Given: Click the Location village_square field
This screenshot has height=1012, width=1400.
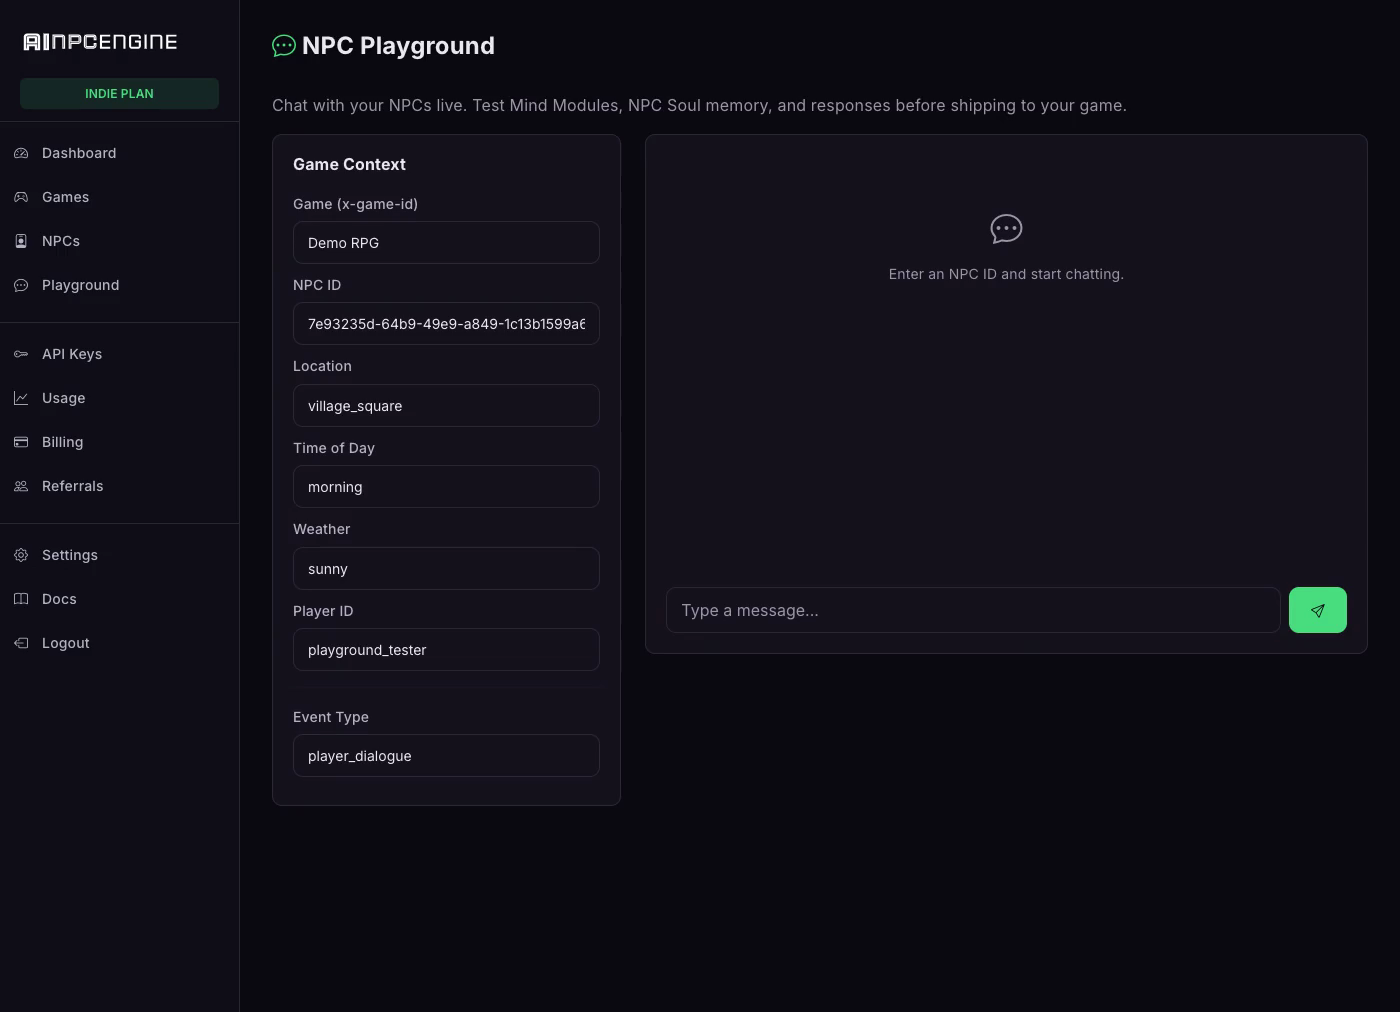Looking at the screenshot, I should pos(446,406).
